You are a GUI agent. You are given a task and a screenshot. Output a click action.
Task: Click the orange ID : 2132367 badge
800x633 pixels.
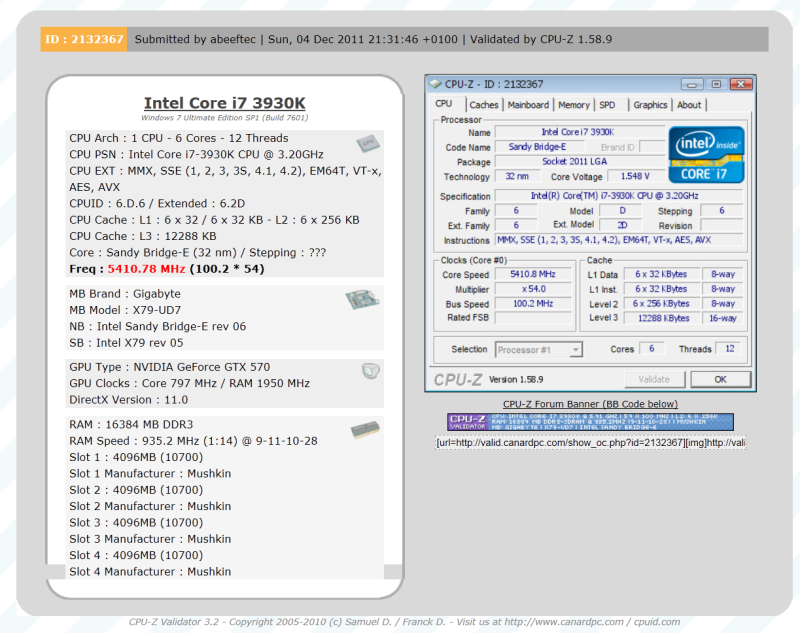pos(84,39)
